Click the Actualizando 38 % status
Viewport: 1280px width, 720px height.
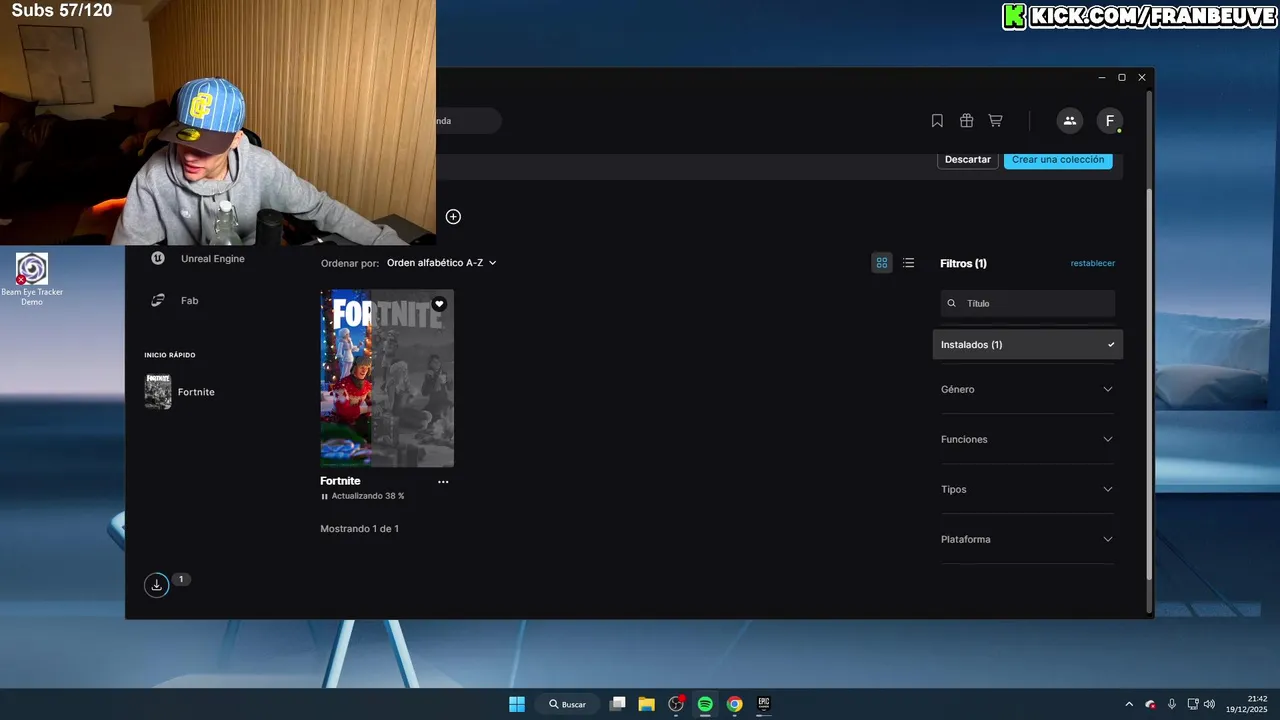(368, 496)
